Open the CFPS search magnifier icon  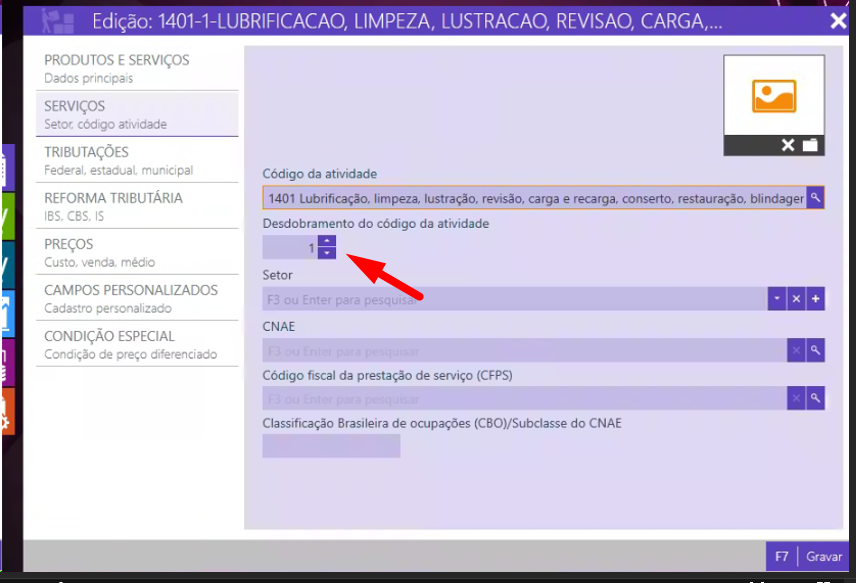point(815,398)
